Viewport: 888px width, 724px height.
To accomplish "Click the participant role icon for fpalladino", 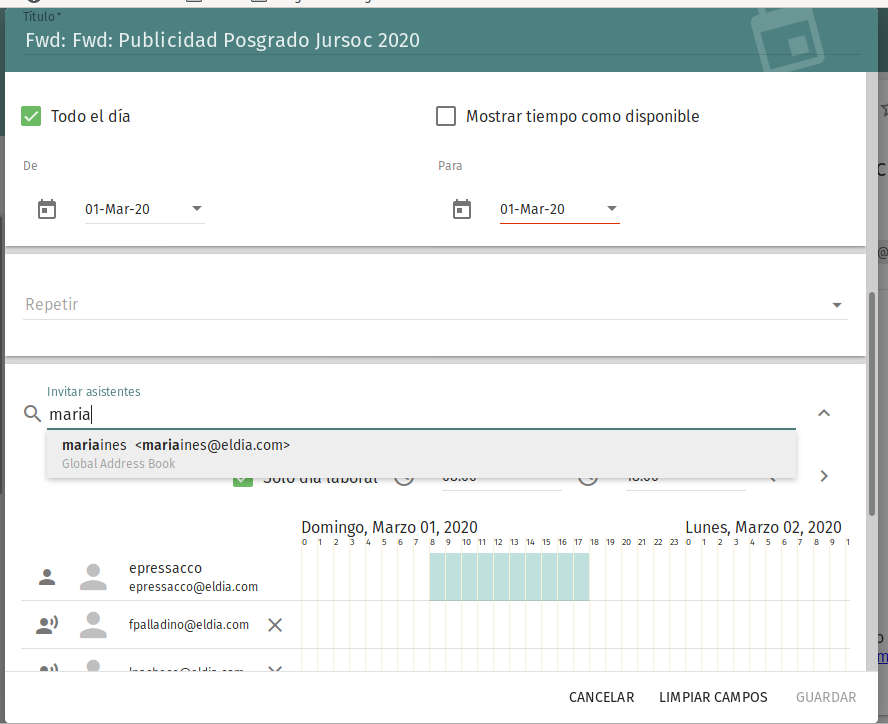I will (x=47, y=625).
